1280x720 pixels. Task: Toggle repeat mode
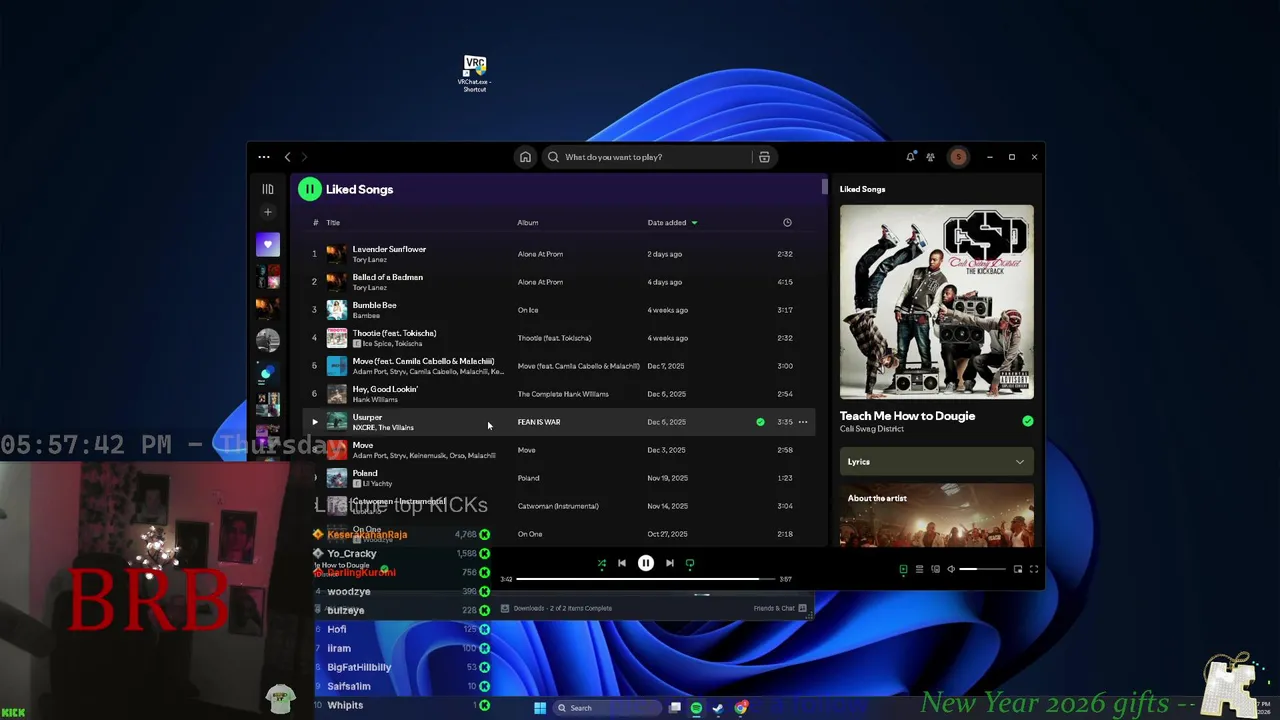pyautogui.click(x=690, y=564)
